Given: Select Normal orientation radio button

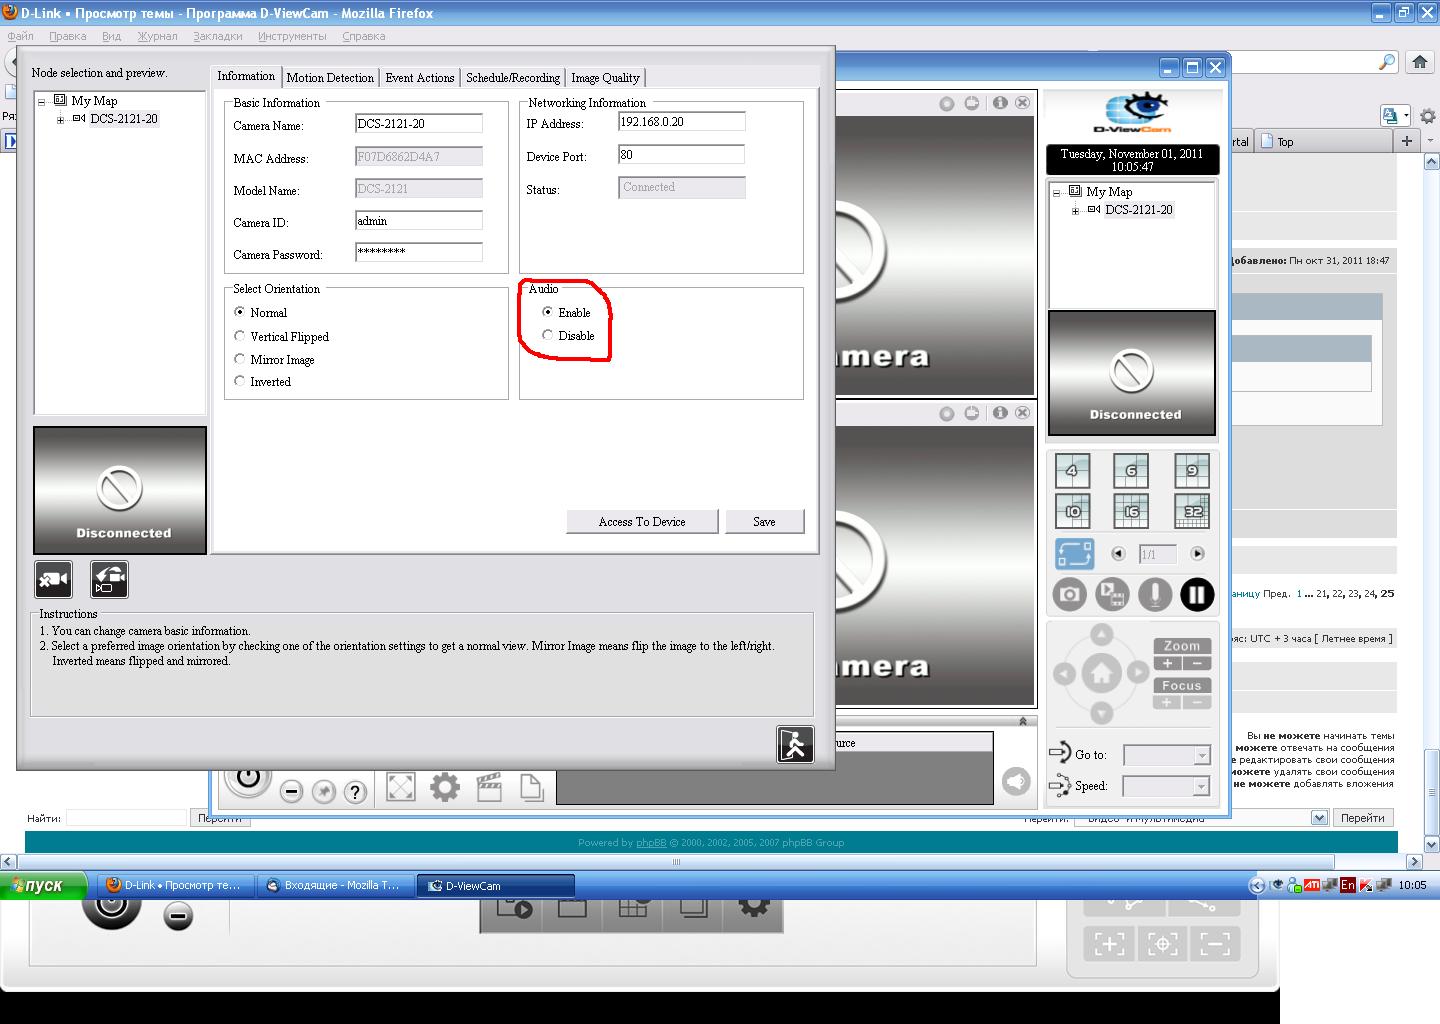Looking at the screenshot, I should point(239,312).
